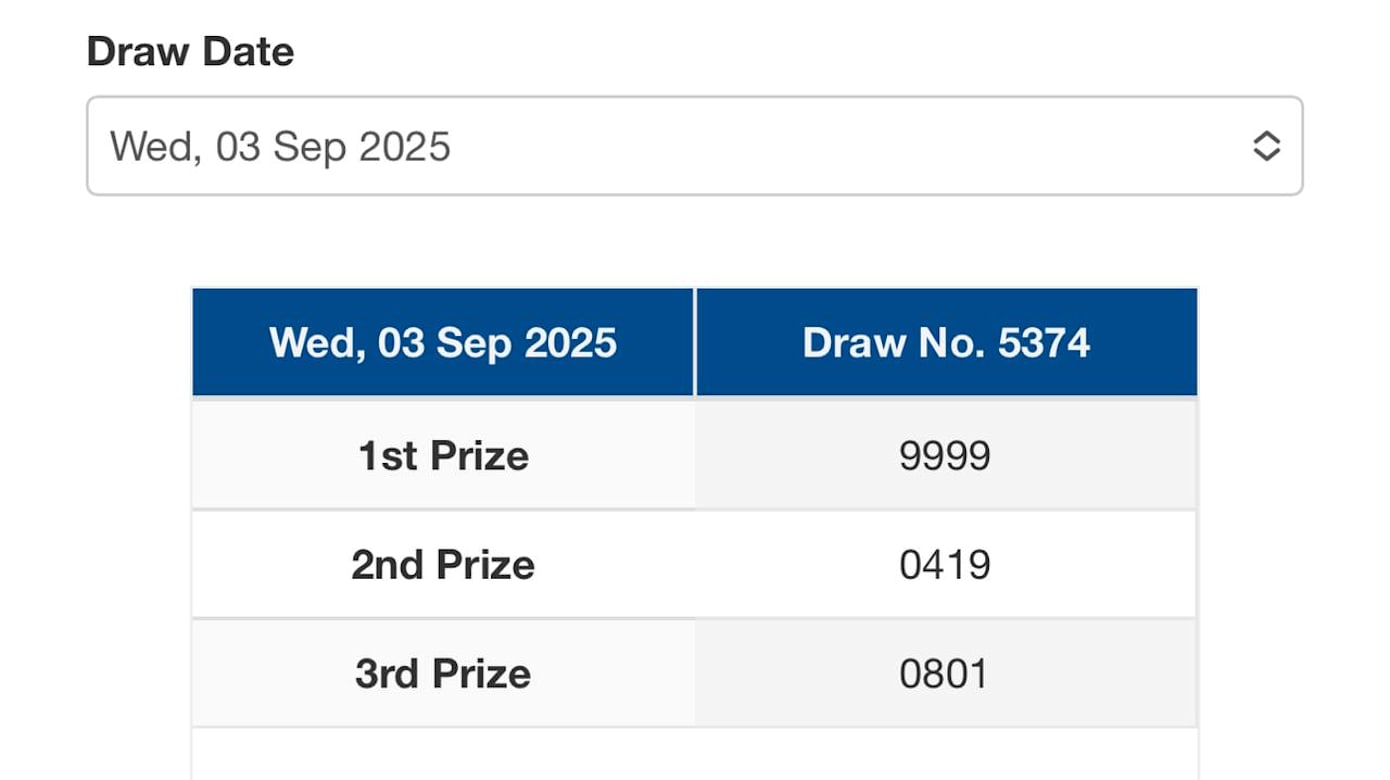
Task: Click the year '2025' in the date selector
Action: (405, 146)
